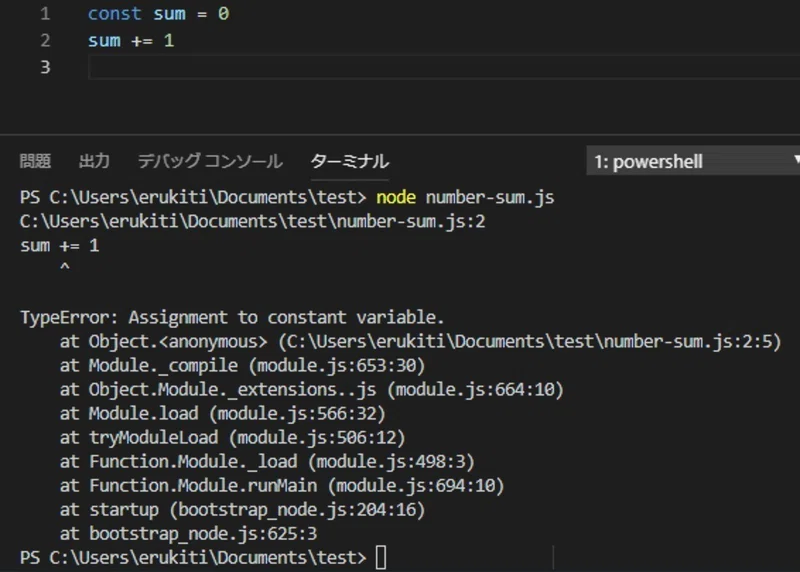Click 'at Function.Module._load (module.js:498:3)' line
The width and height of the screenshot is (800, 572).
pyautogui.click(x=267, y=461)
